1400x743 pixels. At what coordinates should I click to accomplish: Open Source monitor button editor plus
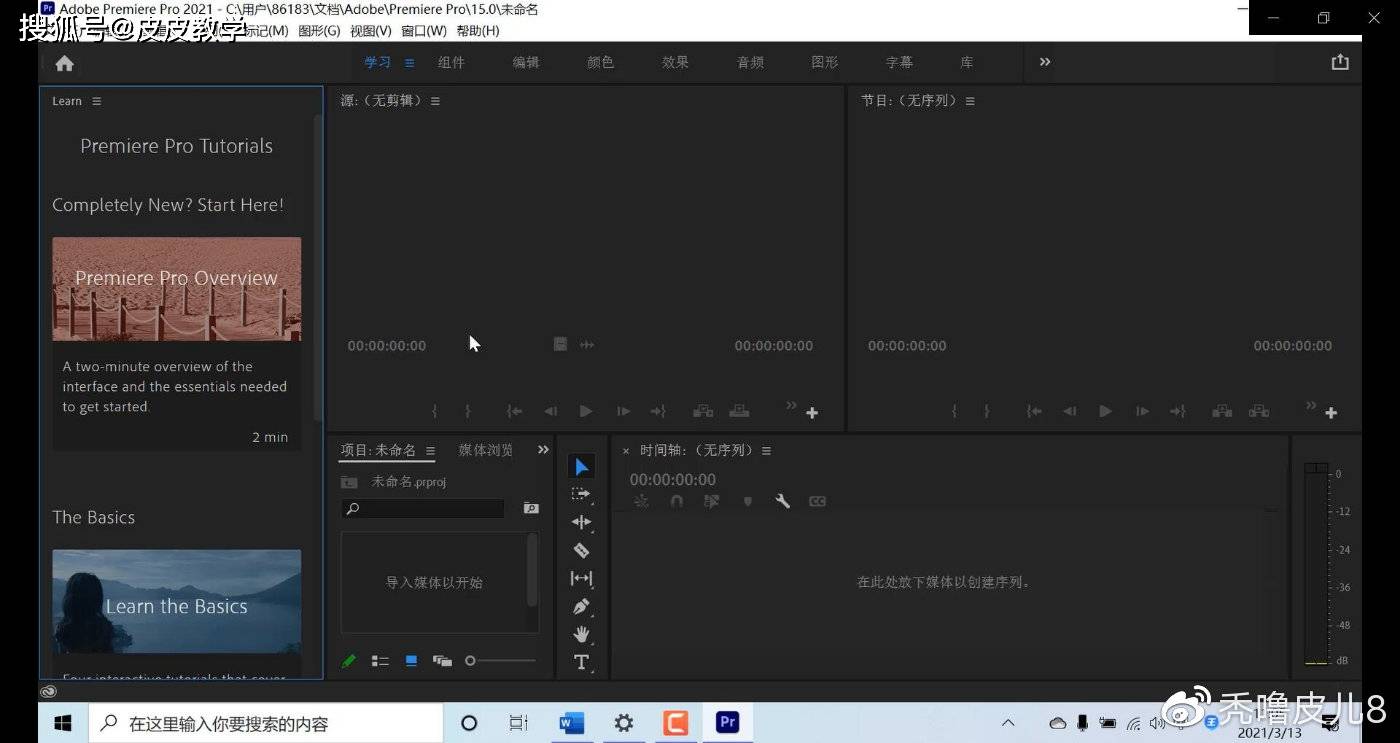tap(812, 413)
